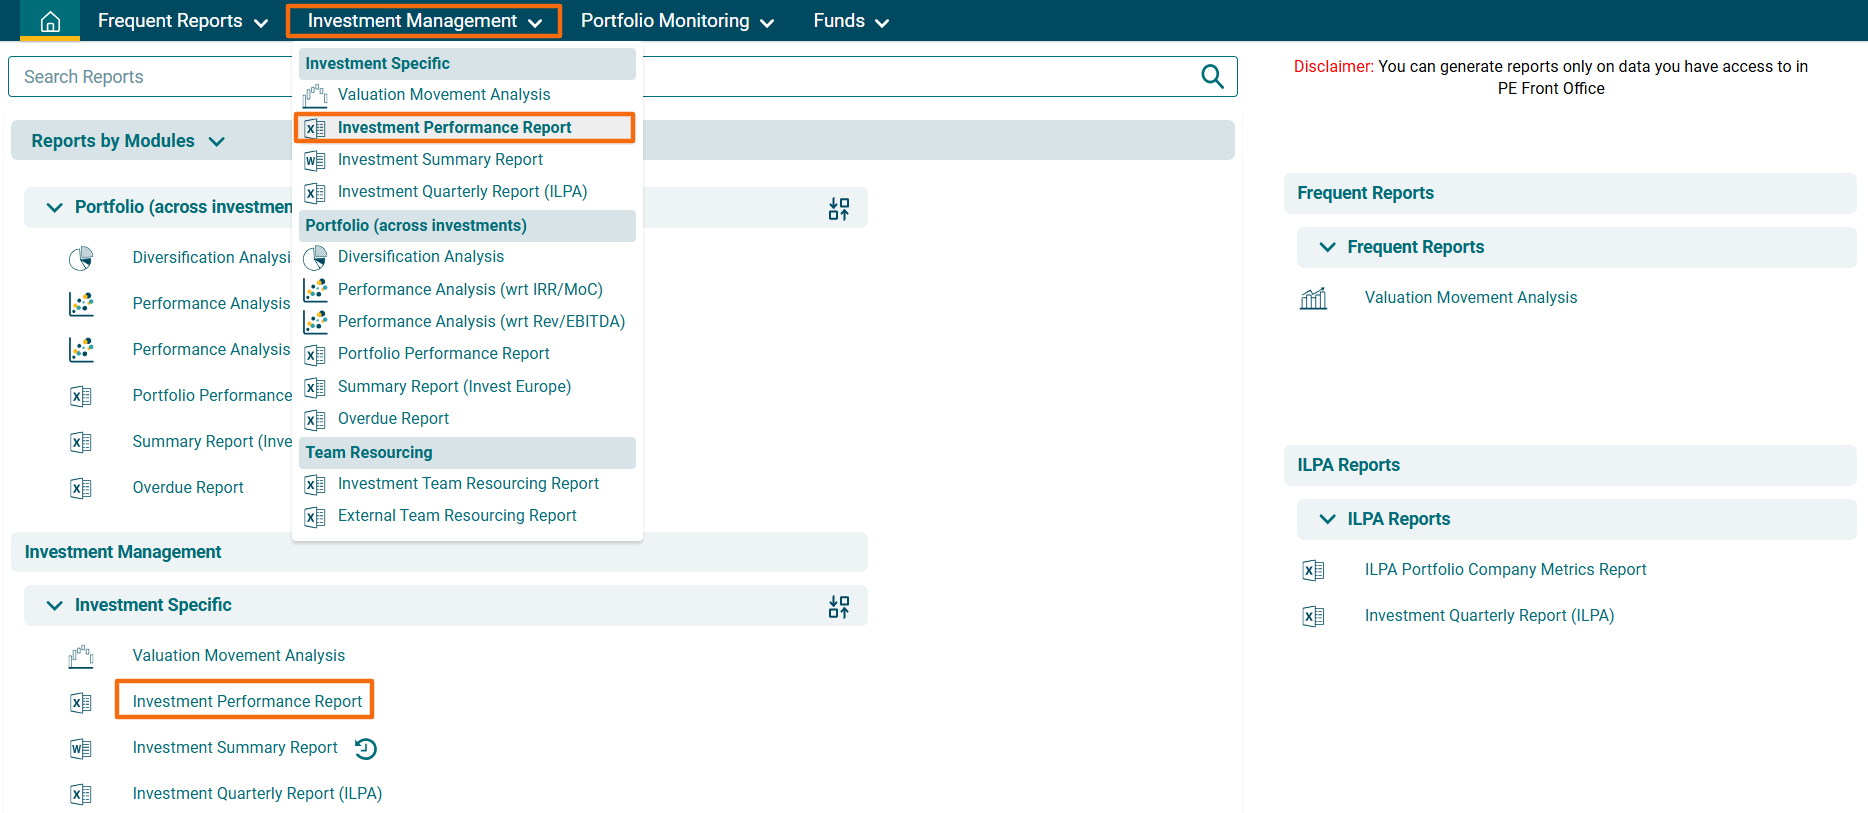Viewport: 1868px width, 813px height.
Task: Click into the Search Reports field
Action: coord(150,77)
